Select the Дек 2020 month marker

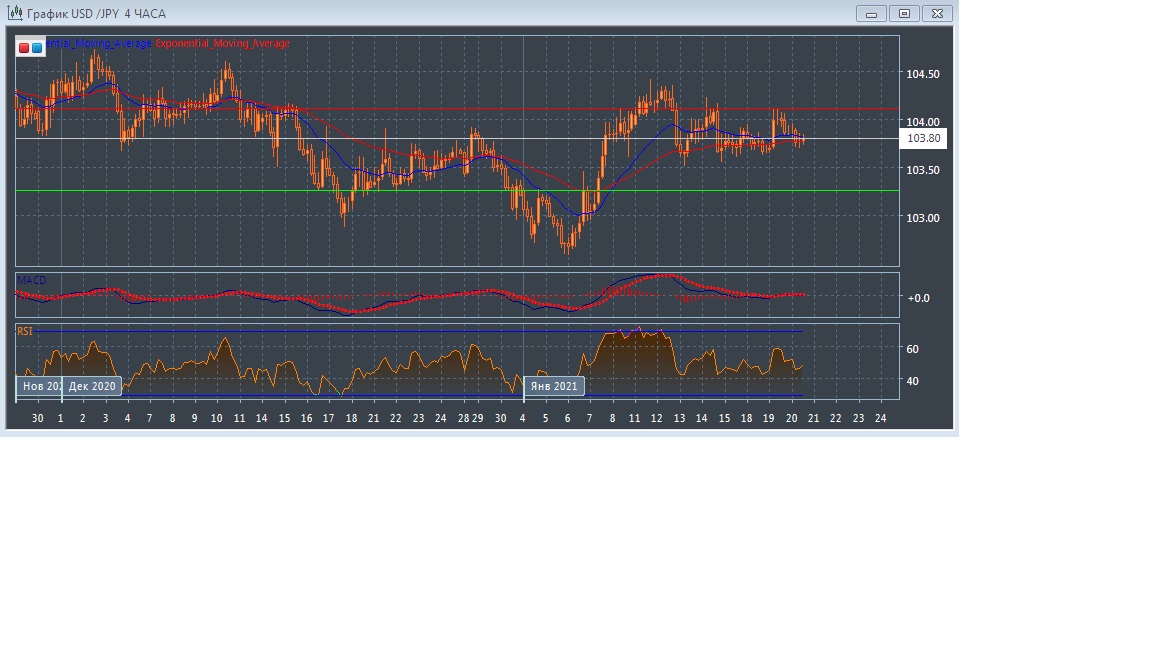pyautogui.click(x=92, y=386)
